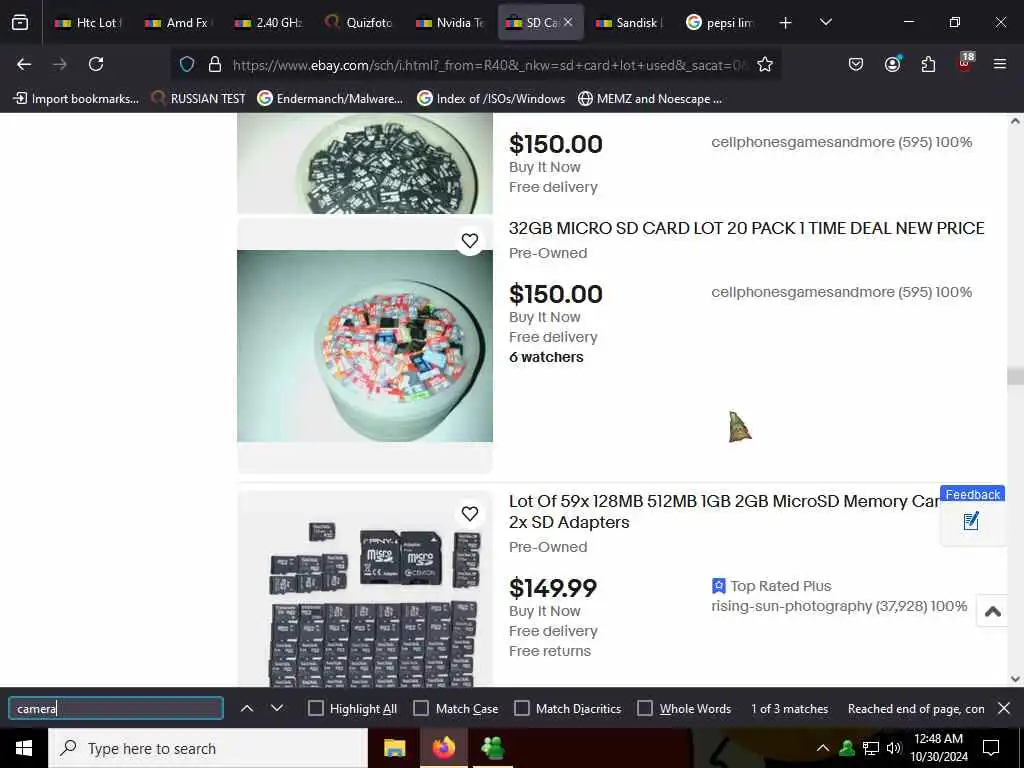
Task: Click the eBay back-to-top arrow button
Action: pos(993,611)
